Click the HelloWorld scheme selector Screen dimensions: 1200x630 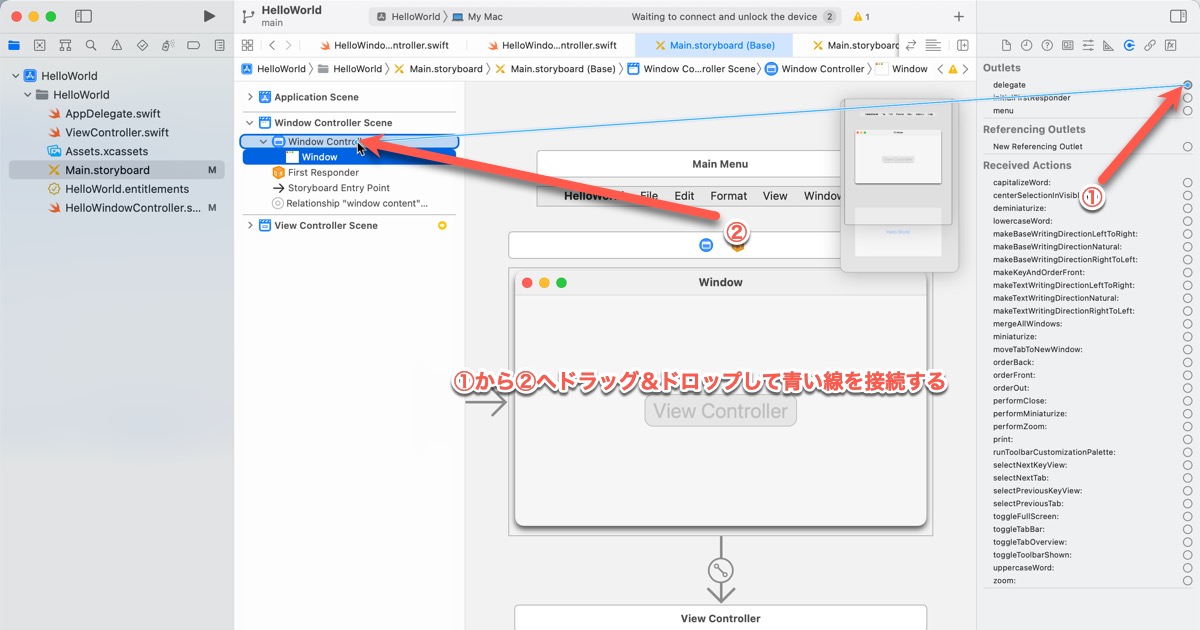coord(408,17)
